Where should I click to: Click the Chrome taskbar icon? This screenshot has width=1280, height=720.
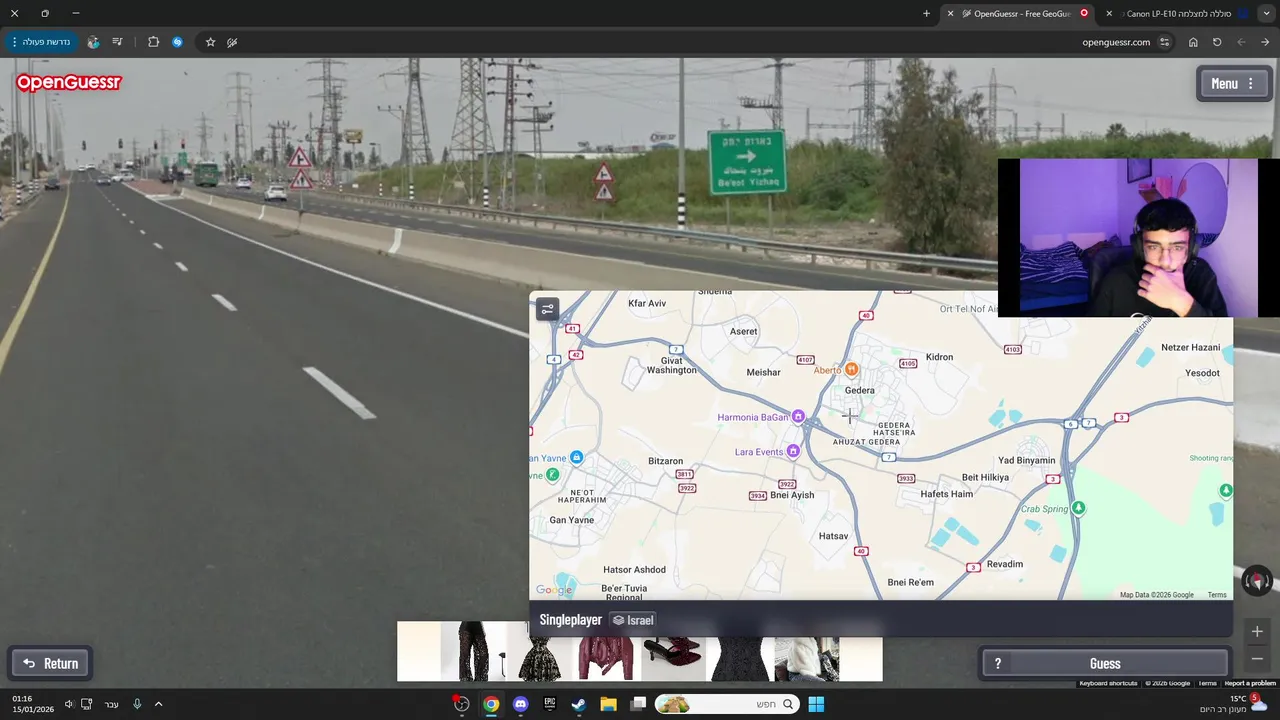(491, 704)
